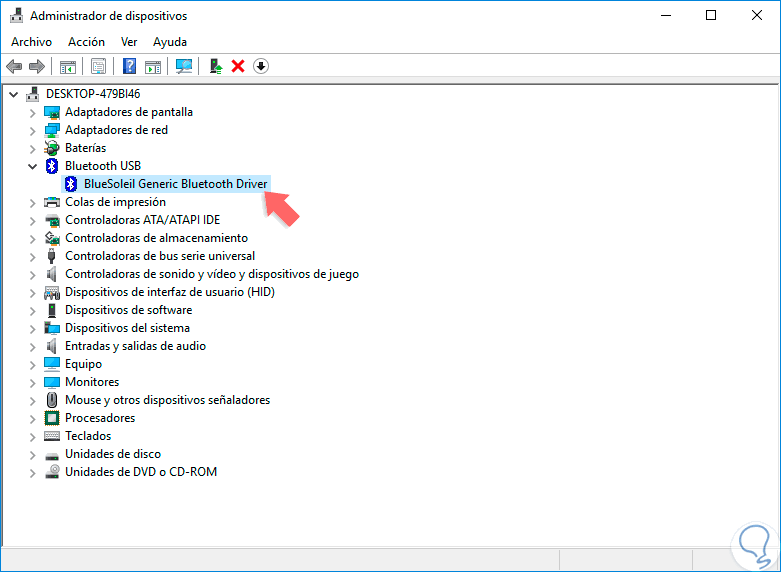Click the speaker icon for Controladoras de sonido
Screen dimensions: 781x572
click(x=51, y=274)
